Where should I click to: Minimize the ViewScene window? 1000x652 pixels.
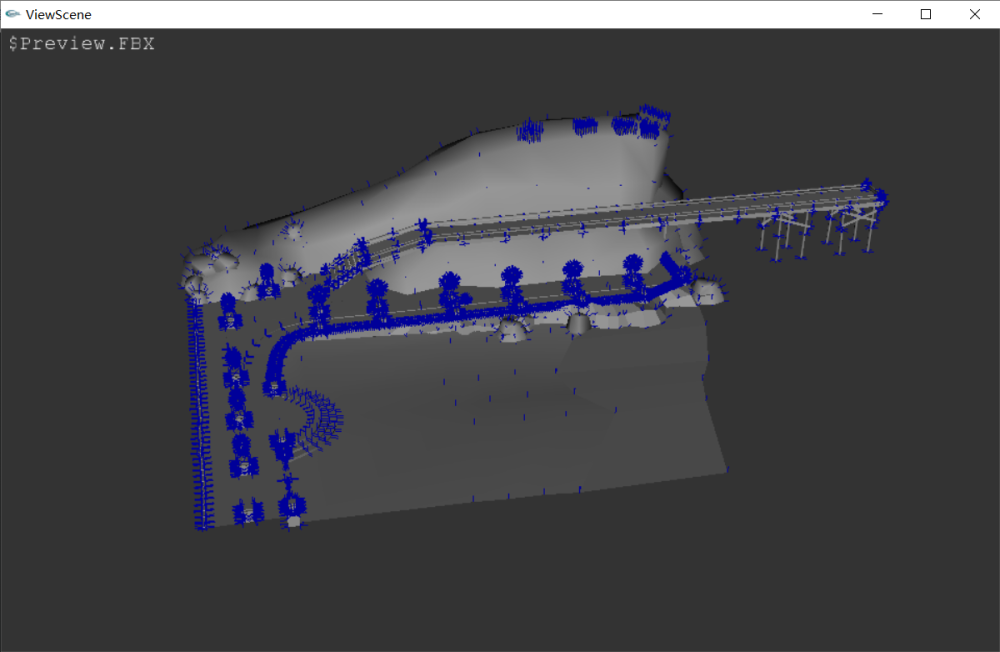[x=878, y=14]
